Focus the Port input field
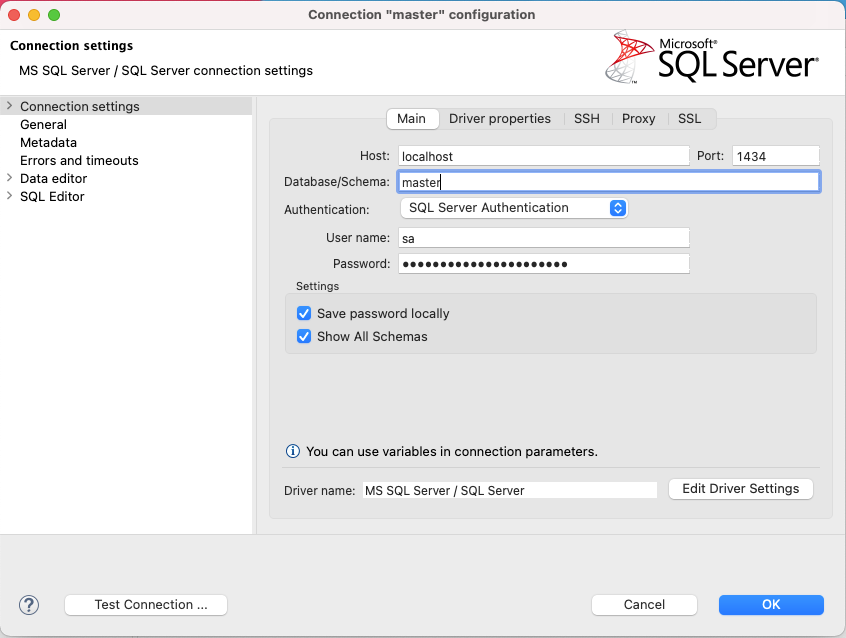 [775, 156]
